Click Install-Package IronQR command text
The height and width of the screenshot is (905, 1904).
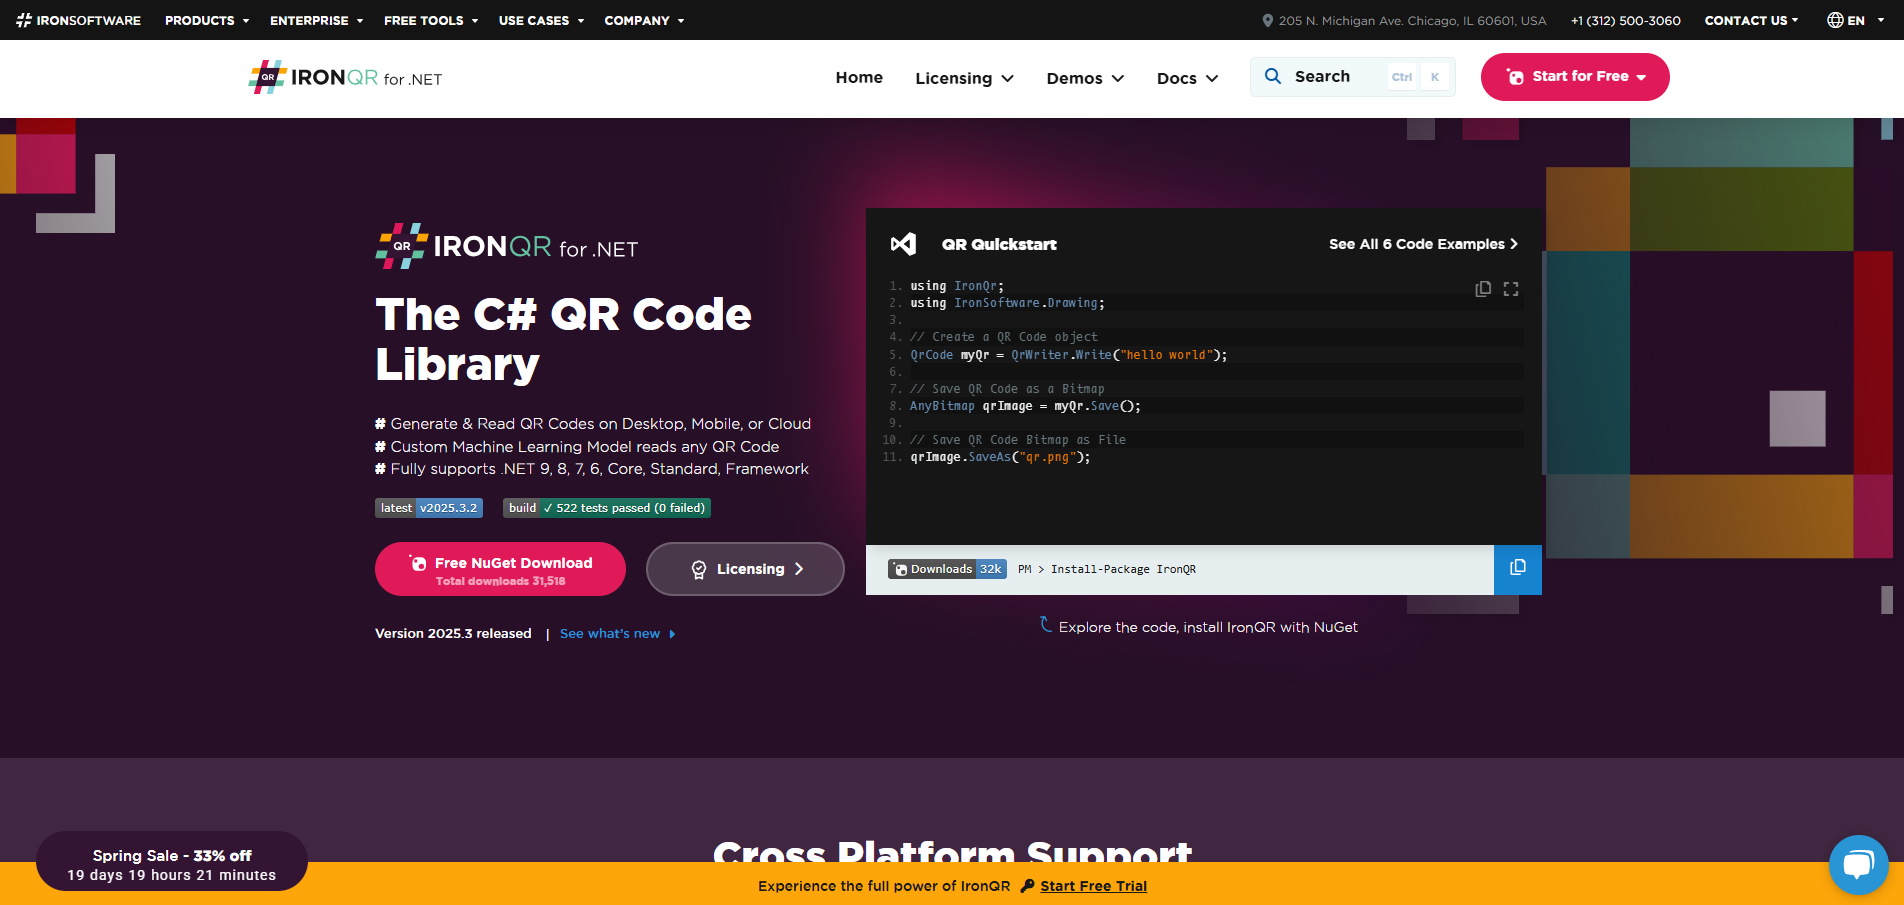[1123, 569]
